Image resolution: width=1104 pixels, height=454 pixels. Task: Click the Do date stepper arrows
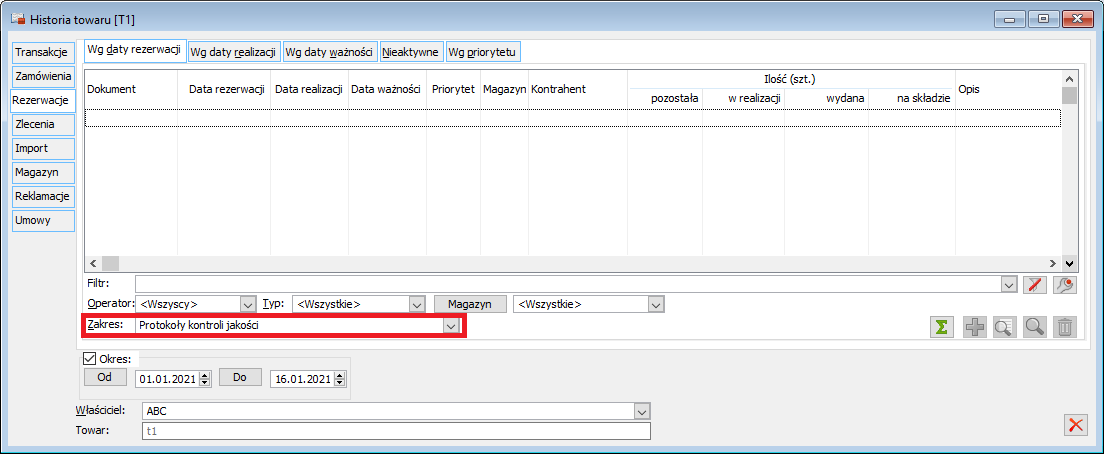pos(339,379)
